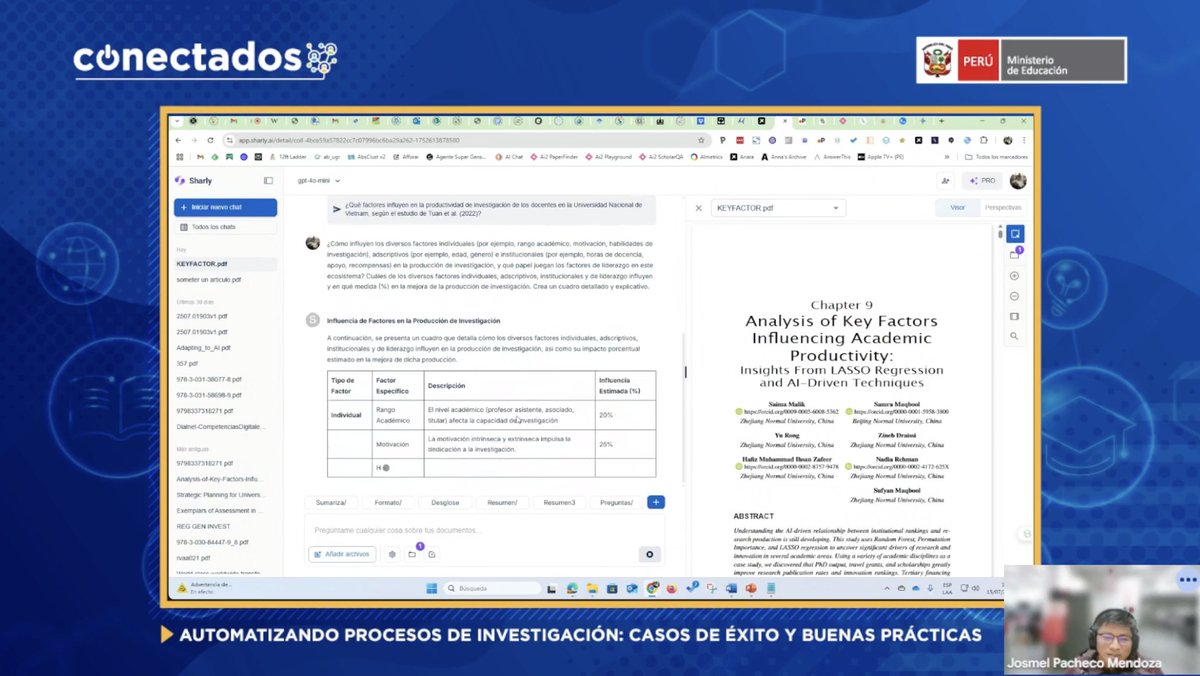1200x676 pixels.
Task: Open Dialnet-CompetenciasDigitale chat
Action: click(220, 426)
